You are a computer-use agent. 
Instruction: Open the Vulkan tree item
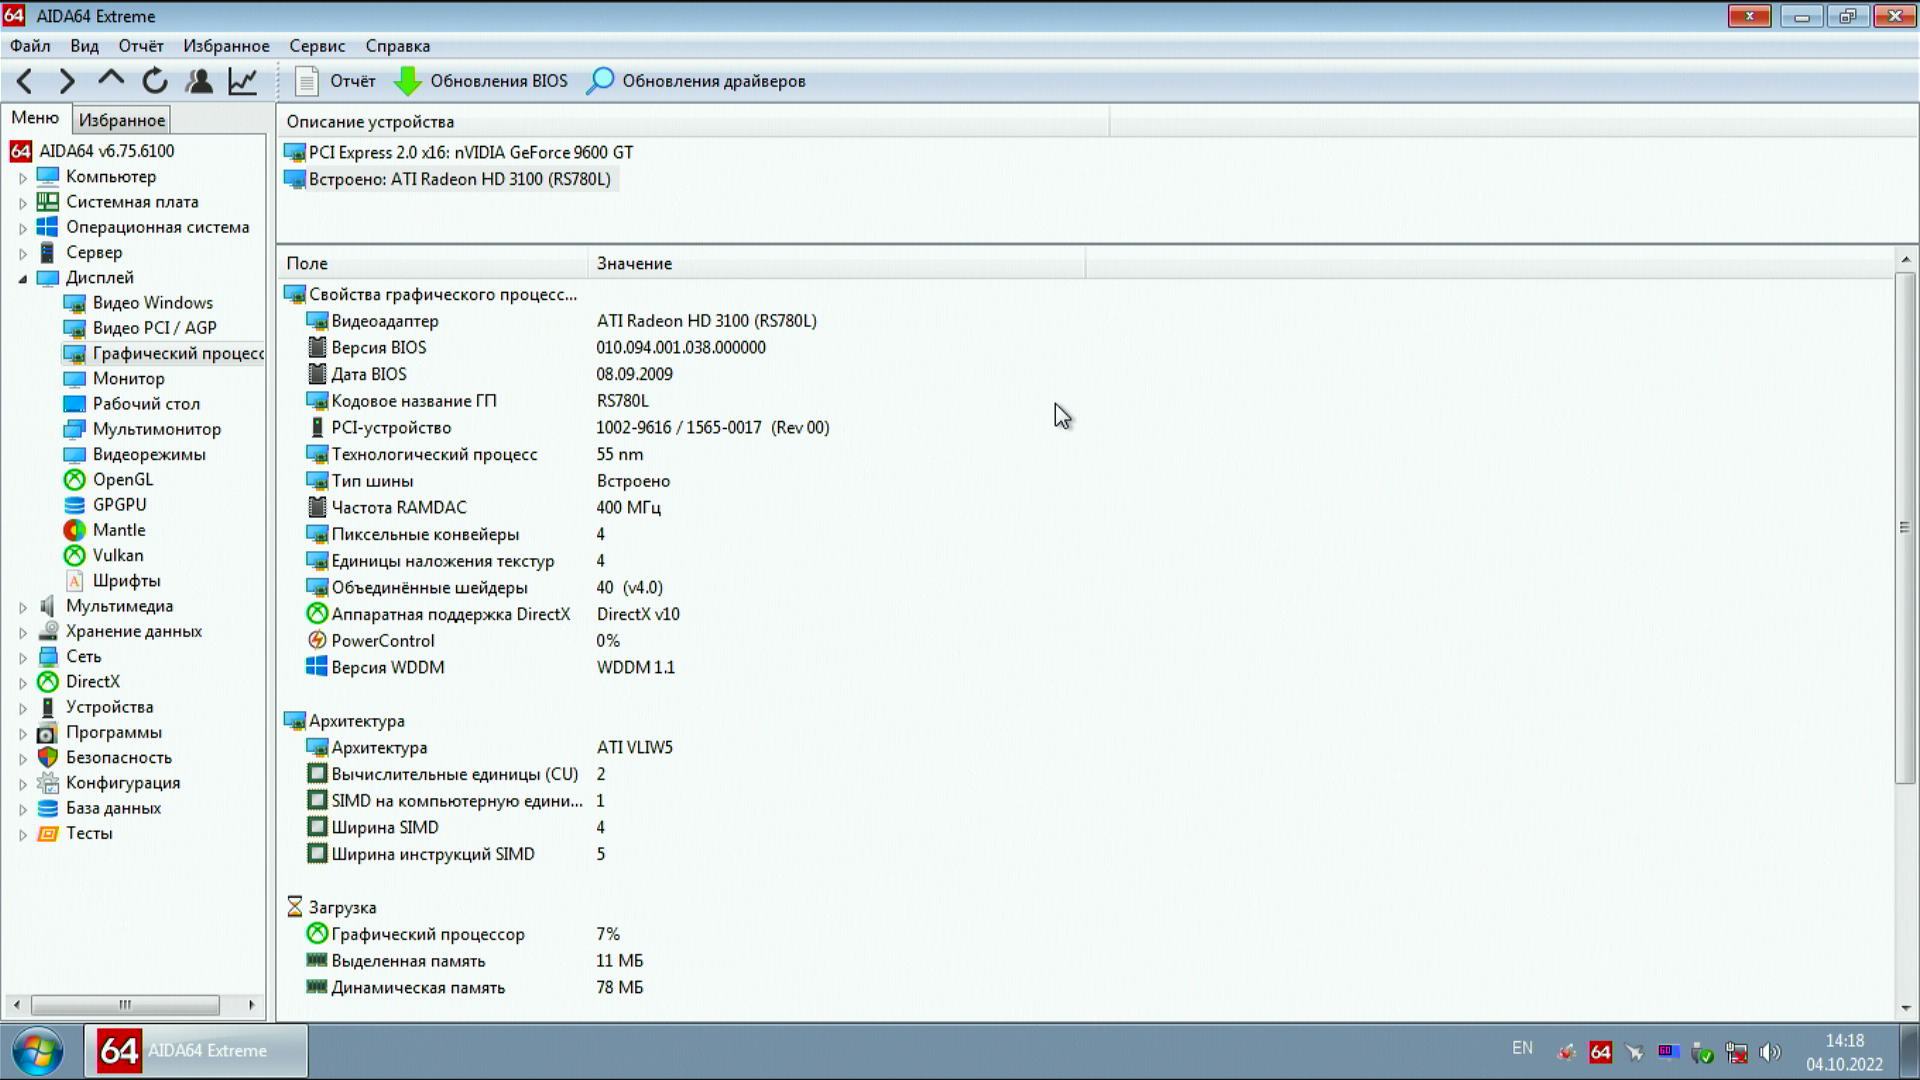[117, 555]
